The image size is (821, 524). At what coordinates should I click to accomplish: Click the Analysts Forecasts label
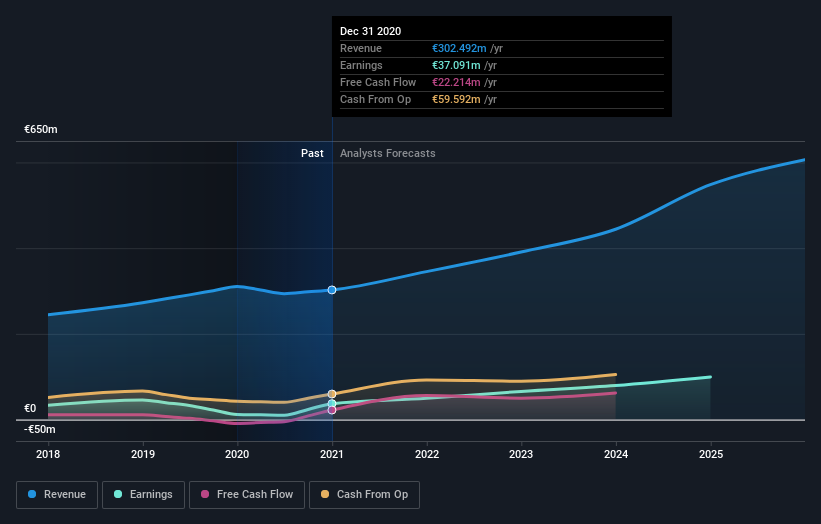tap(387, 153)
